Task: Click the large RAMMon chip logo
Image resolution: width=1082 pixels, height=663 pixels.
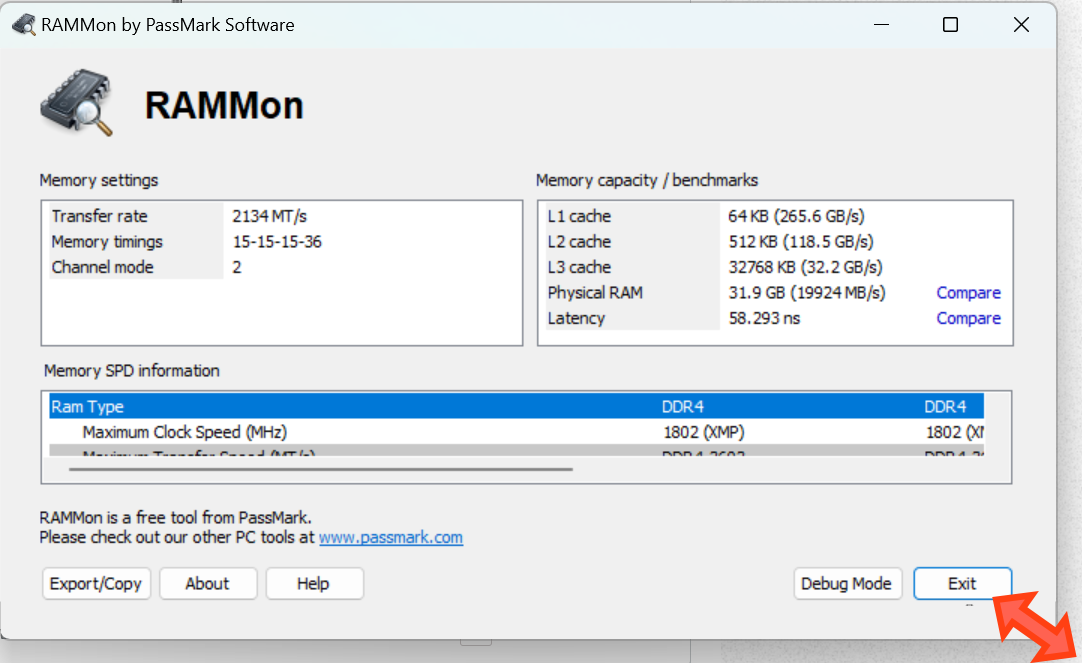Action: click(77, 103)
